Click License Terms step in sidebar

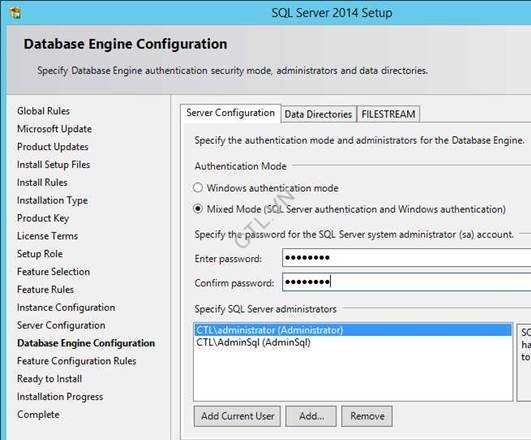(47, 236)
